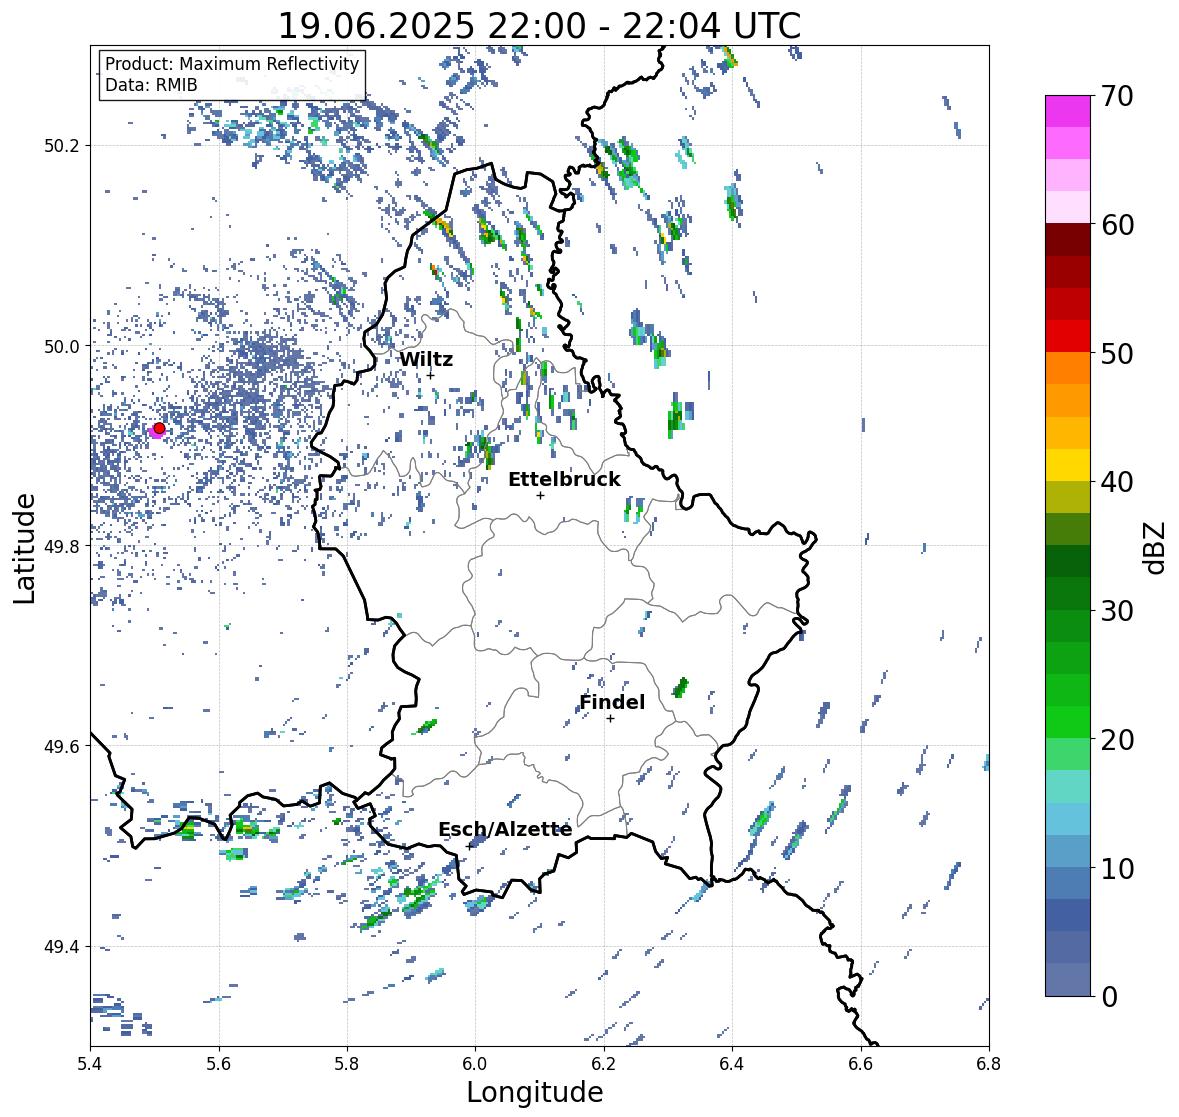Click the Ettelbruck cross marker
The height and width of the screenshot is (1117, 1179).
click(540, 495)
